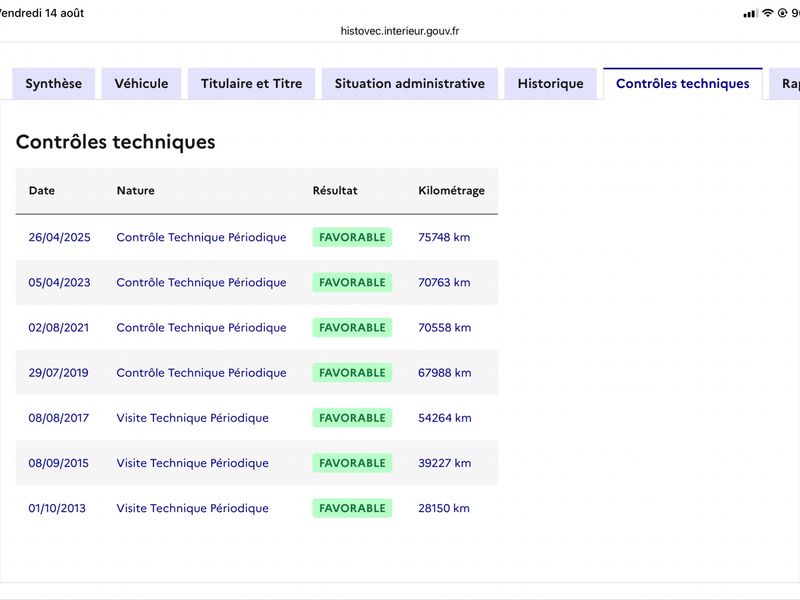Image resolution: width=800 pixels, height=600 pixels.
Task: Select the date 08/09/2015
Action: click(59, 463)
